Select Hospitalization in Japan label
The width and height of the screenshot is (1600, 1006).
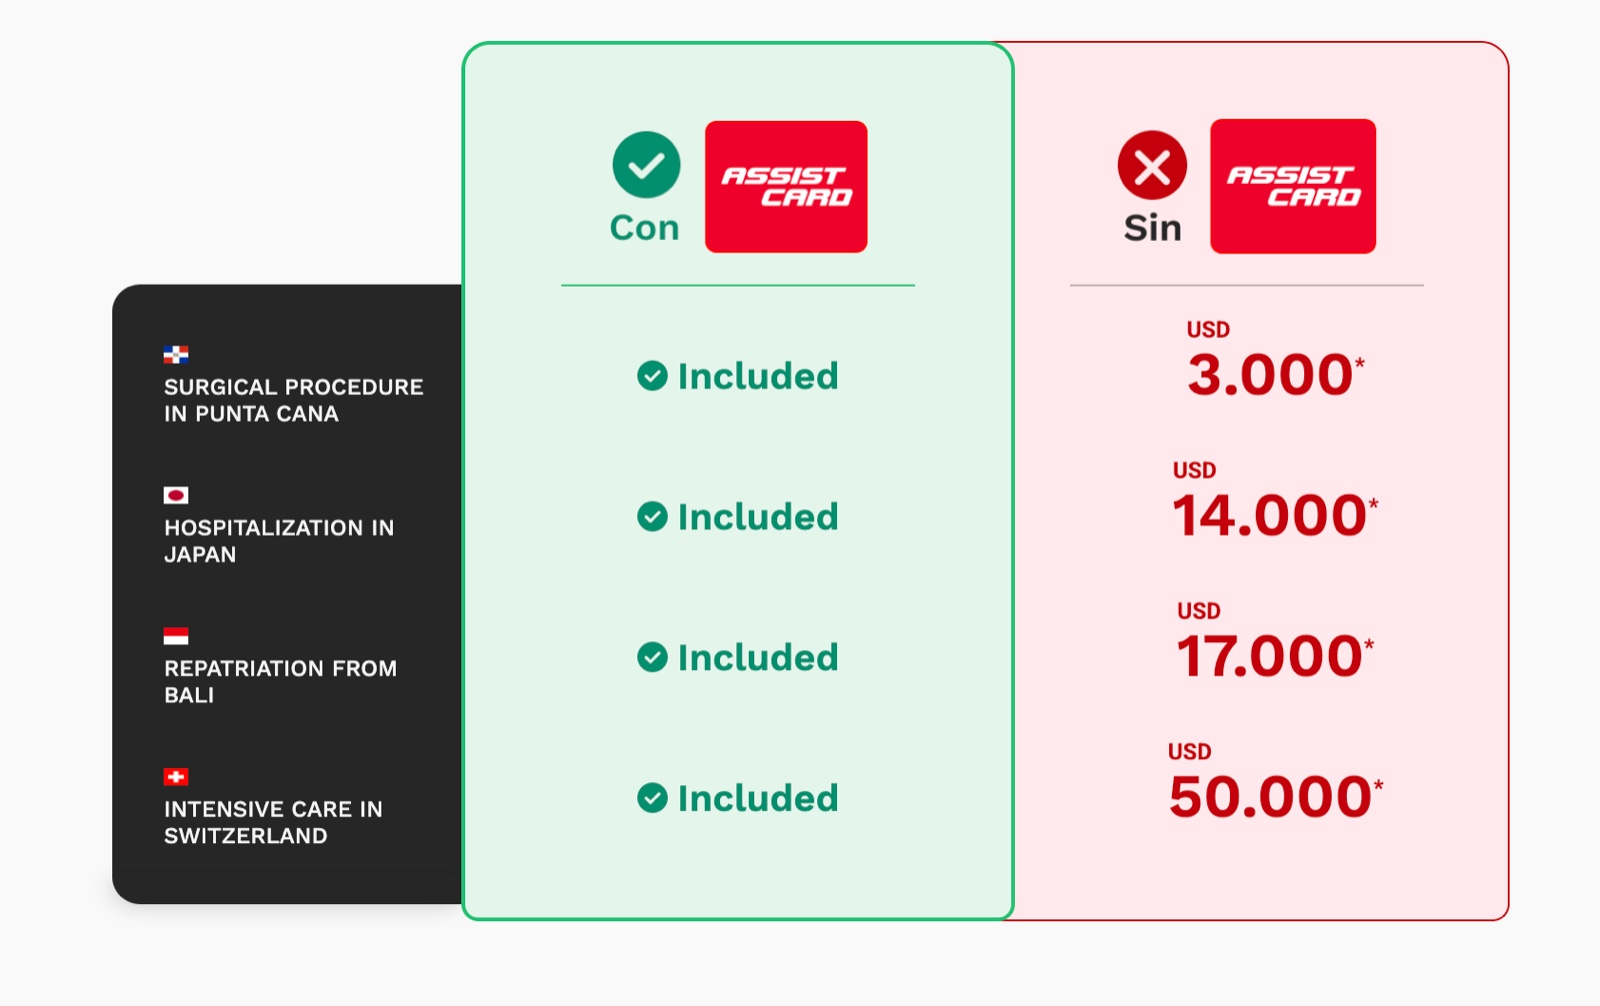[279, 541]
